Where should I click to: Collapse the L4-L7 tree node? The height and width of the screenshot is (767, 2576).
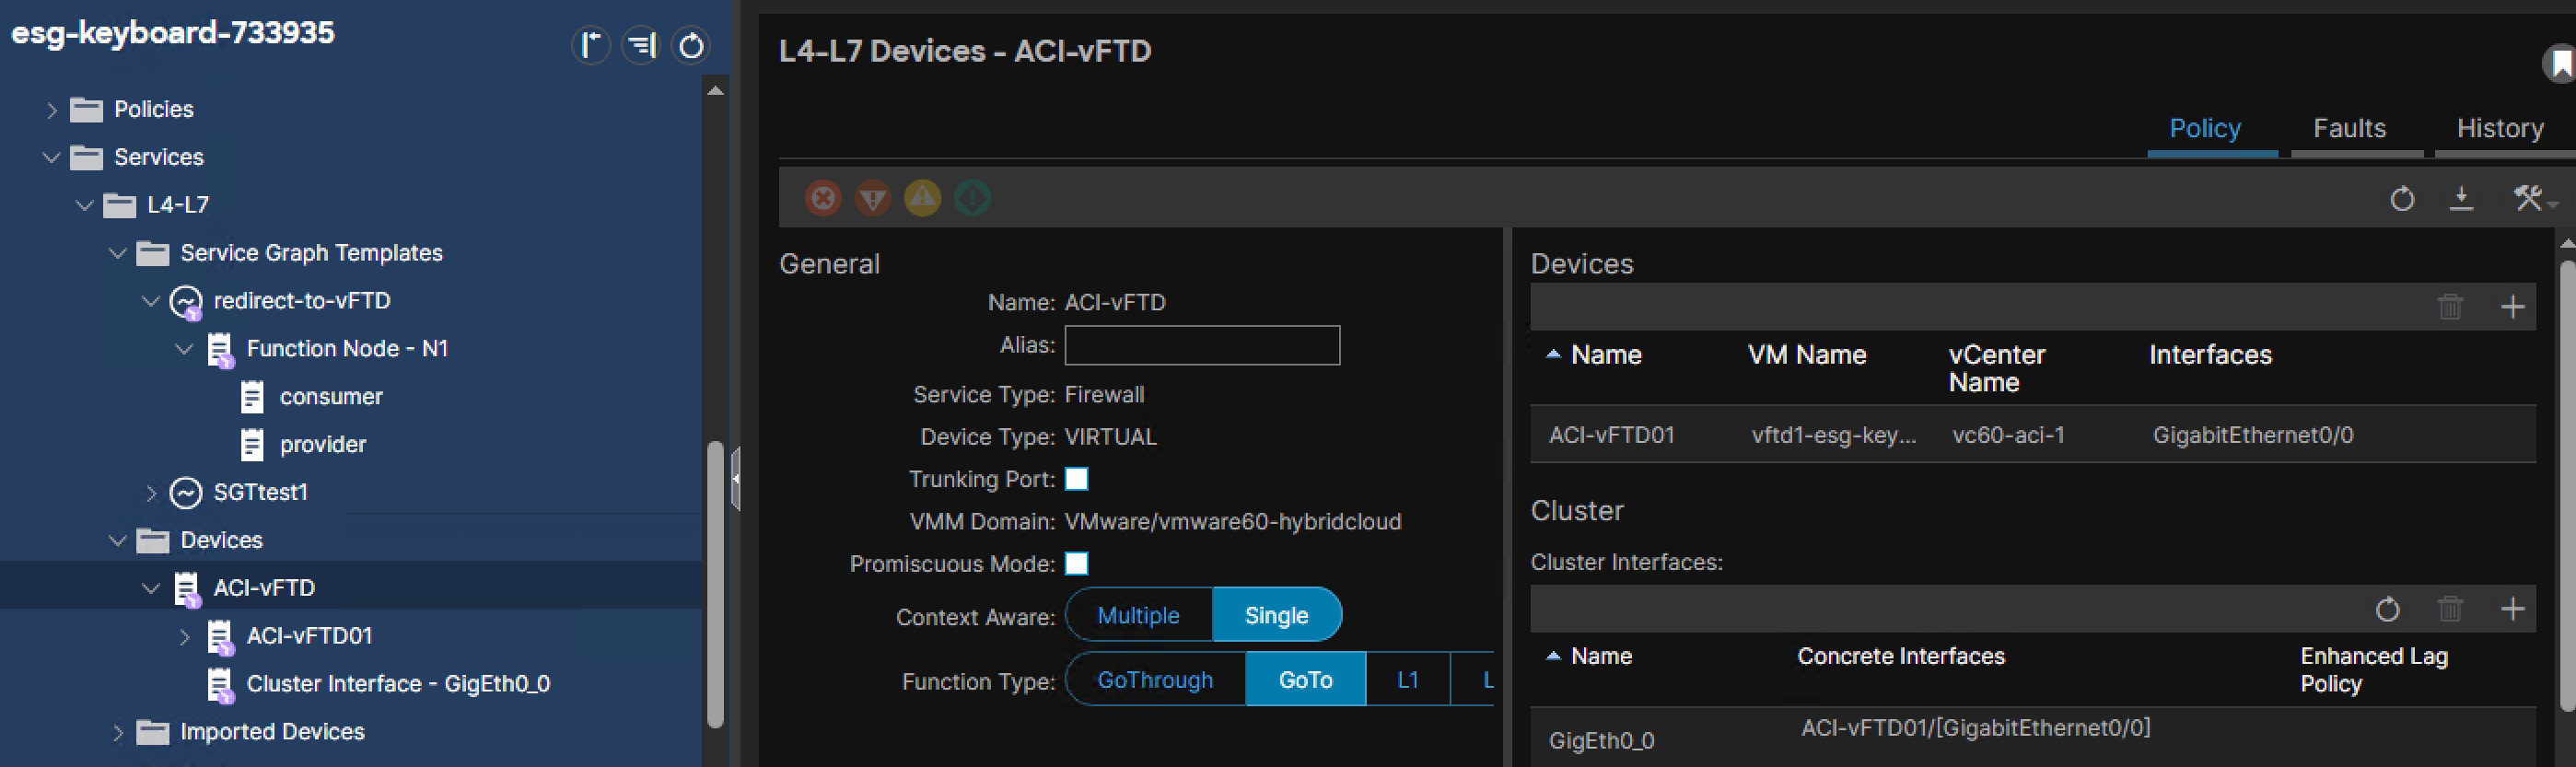[85, 205]
